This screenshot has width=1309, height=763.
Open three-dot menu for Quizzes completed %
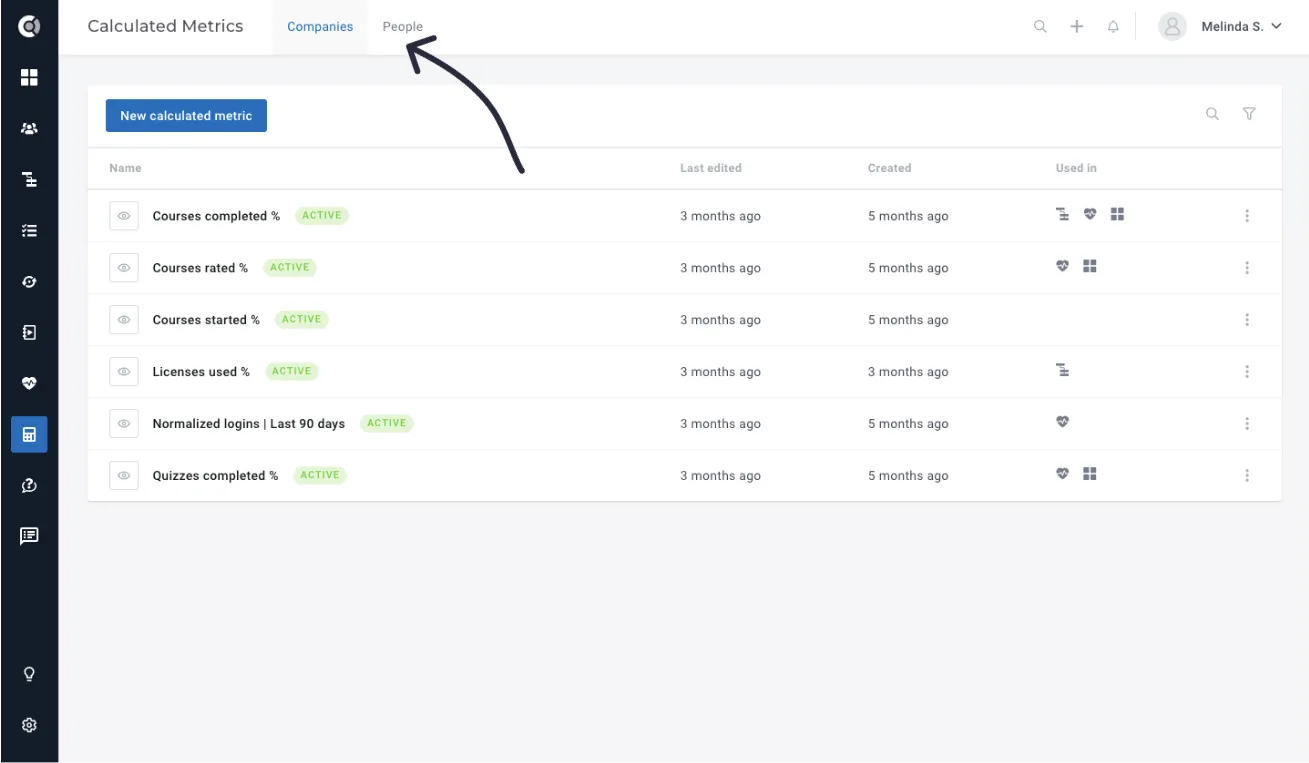pos(1247,476)
